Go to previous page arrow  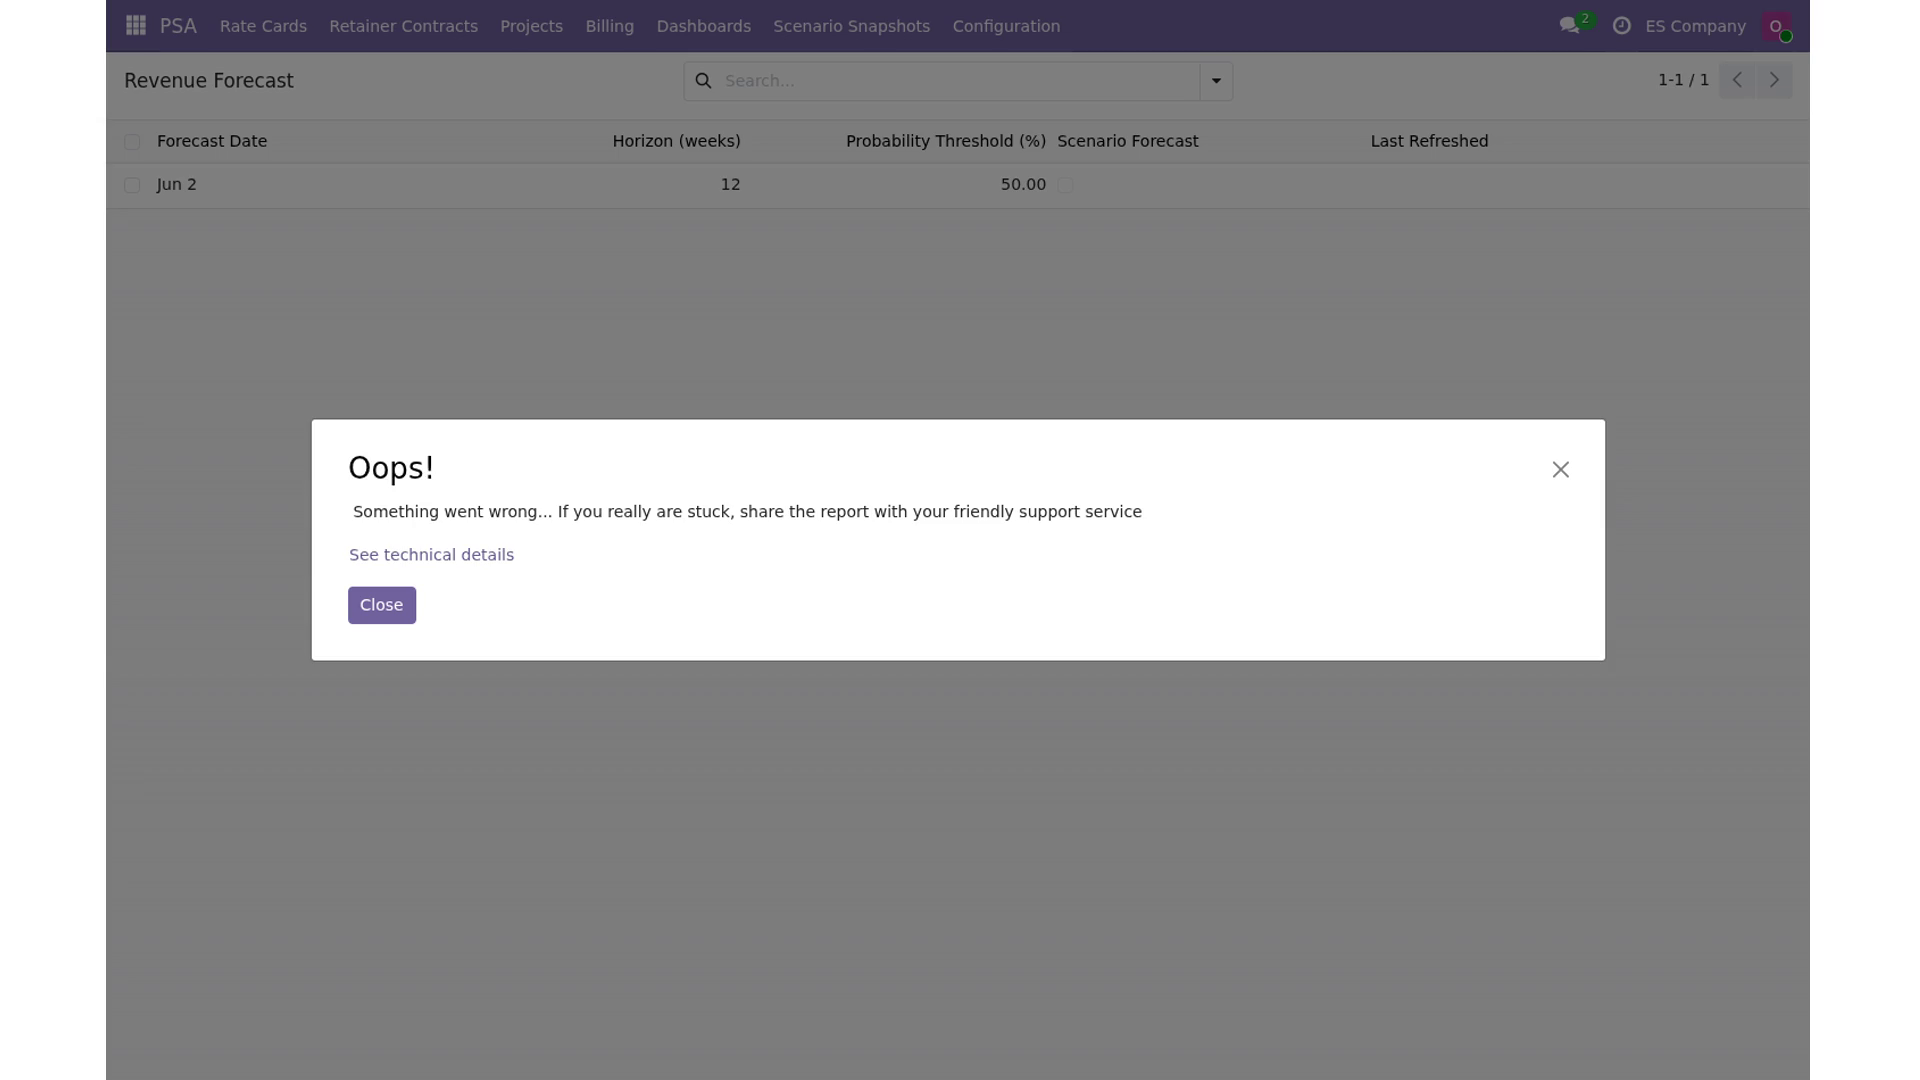(1737, 80)
